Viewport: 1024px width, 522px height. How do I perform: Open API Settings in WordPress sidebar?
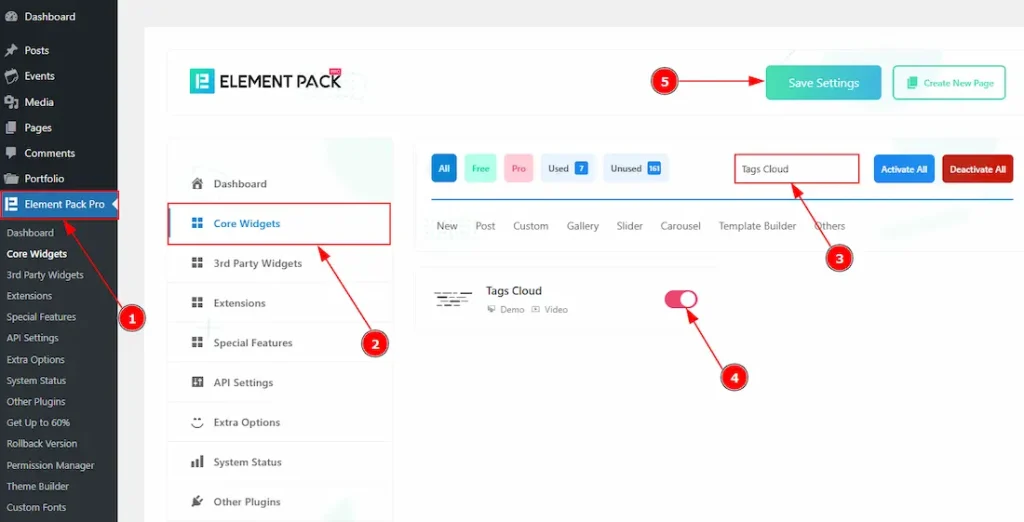(x=33, y=338)
